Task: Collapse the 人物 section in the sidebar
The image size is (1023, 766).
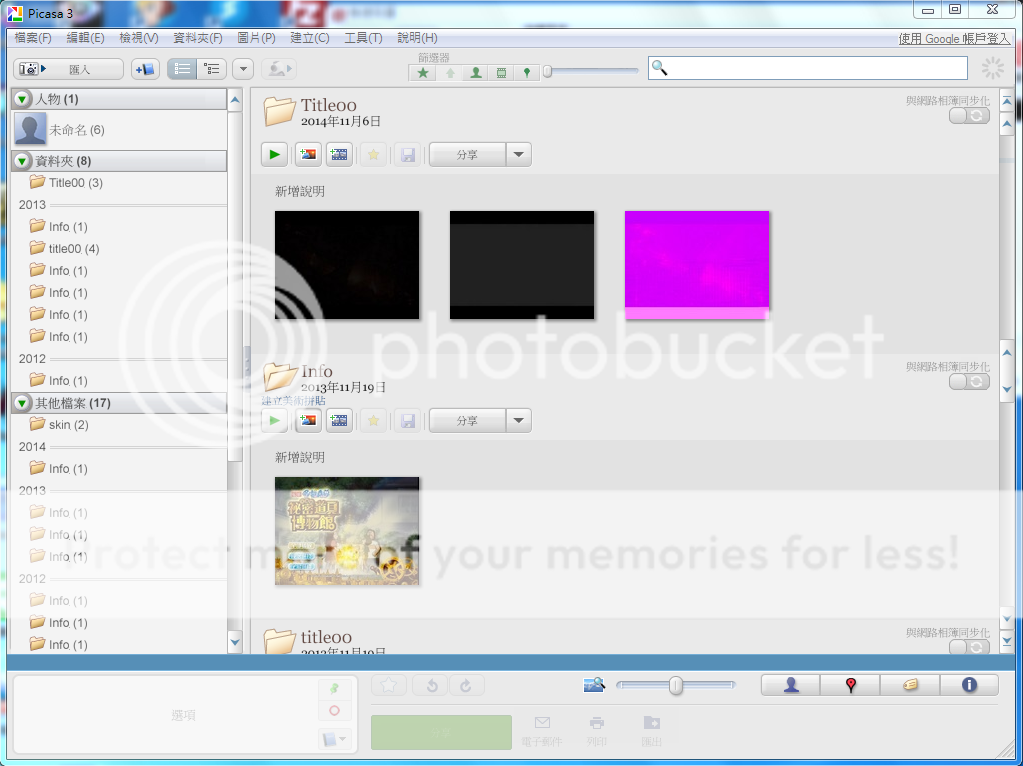Action: 21,98
